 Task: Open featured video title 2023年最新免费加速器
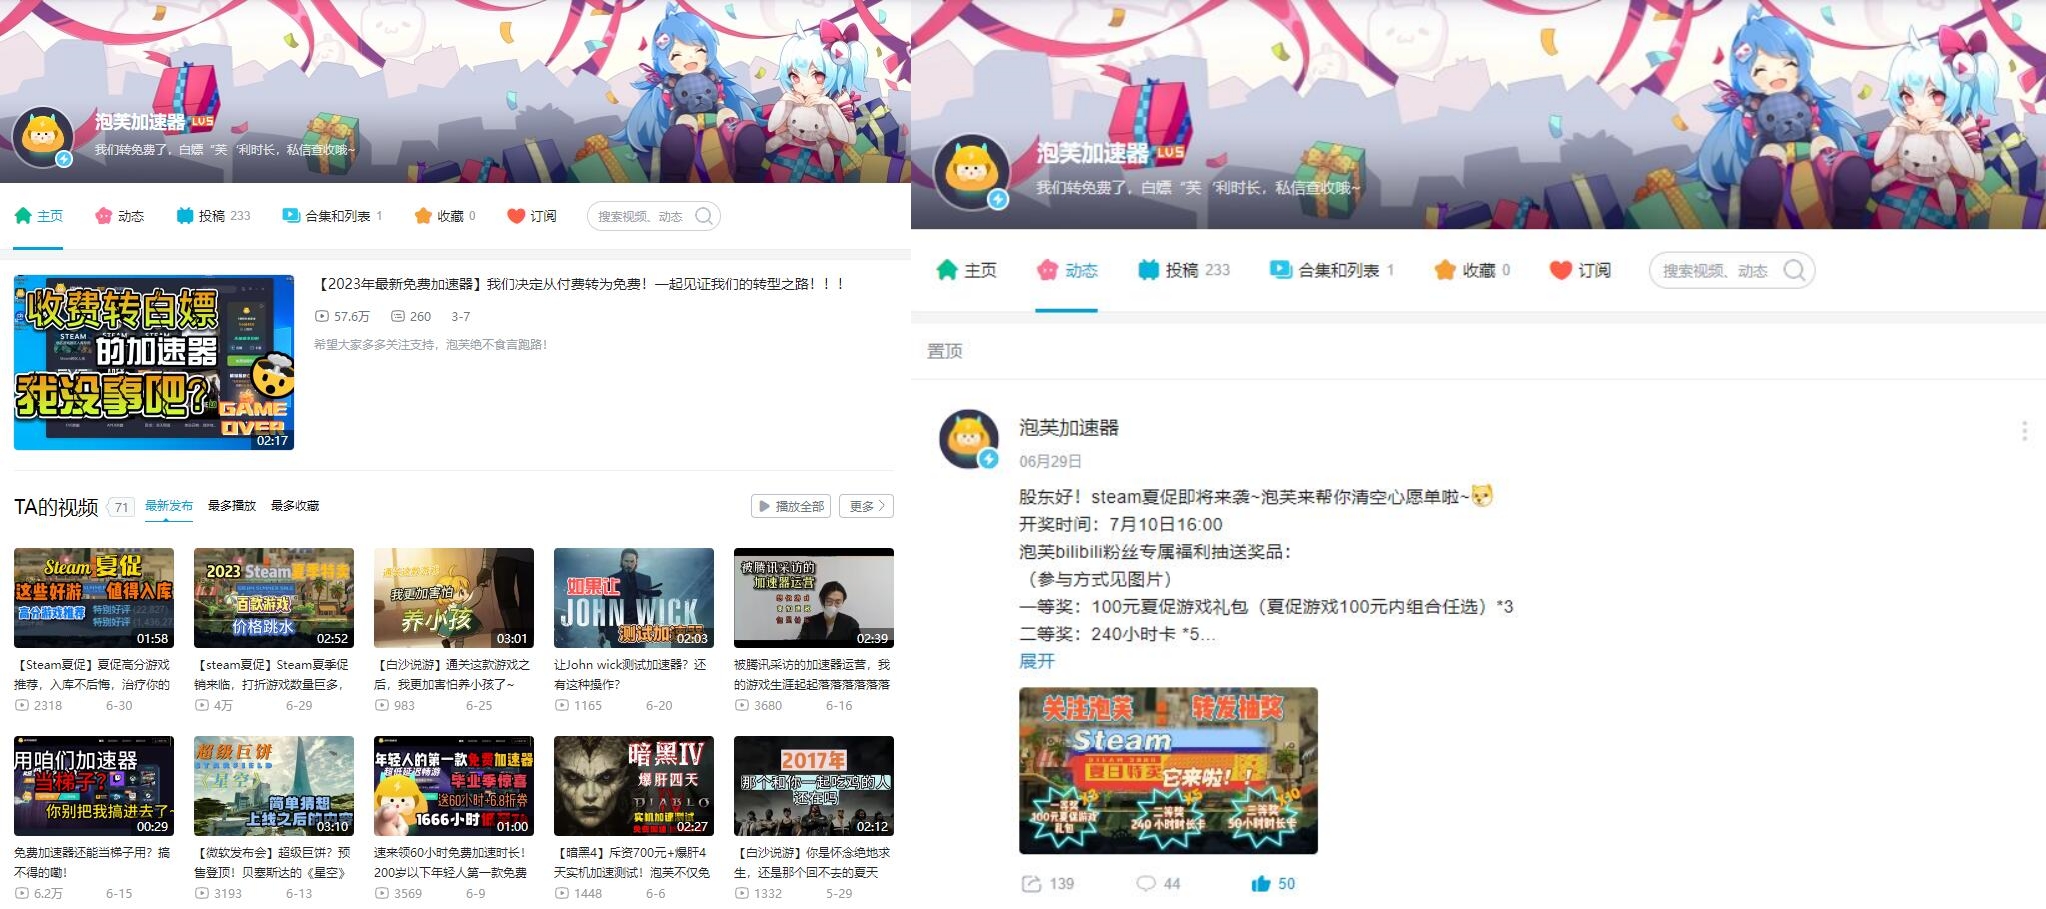point(581,284)
